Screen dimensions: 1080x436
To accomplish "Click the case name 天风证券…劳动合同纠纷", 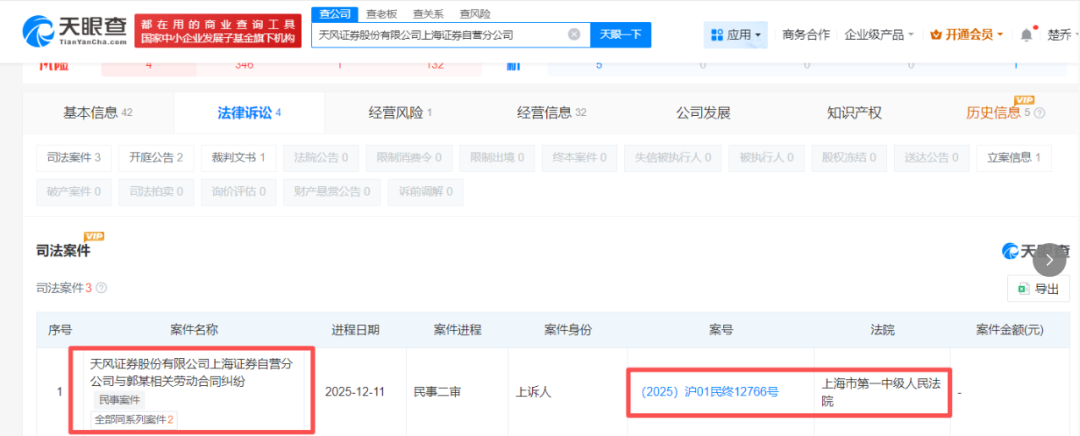I will pyautogui.click(x=192, y=372).
